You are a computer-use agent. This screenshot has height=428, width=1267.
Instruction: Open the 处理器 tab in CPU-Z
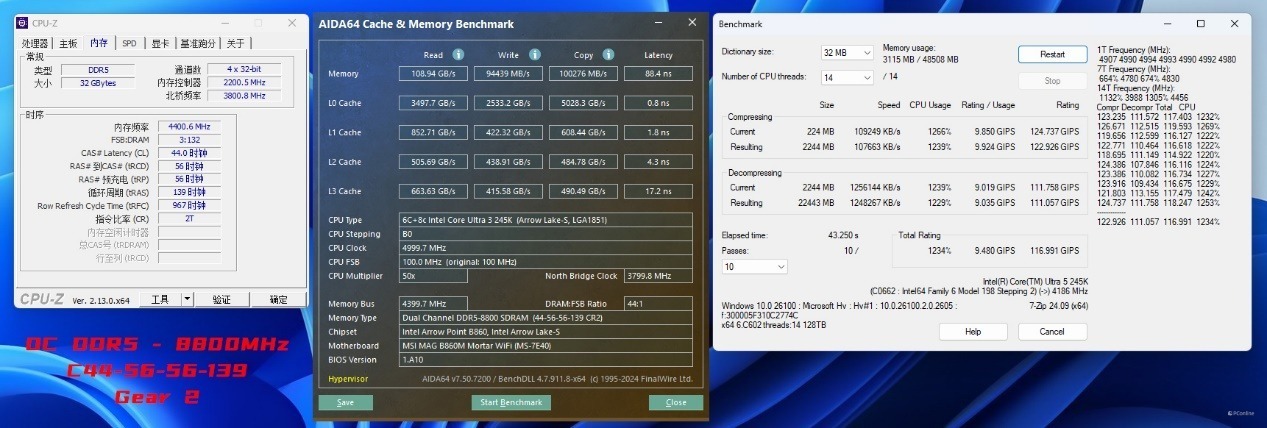35,43
